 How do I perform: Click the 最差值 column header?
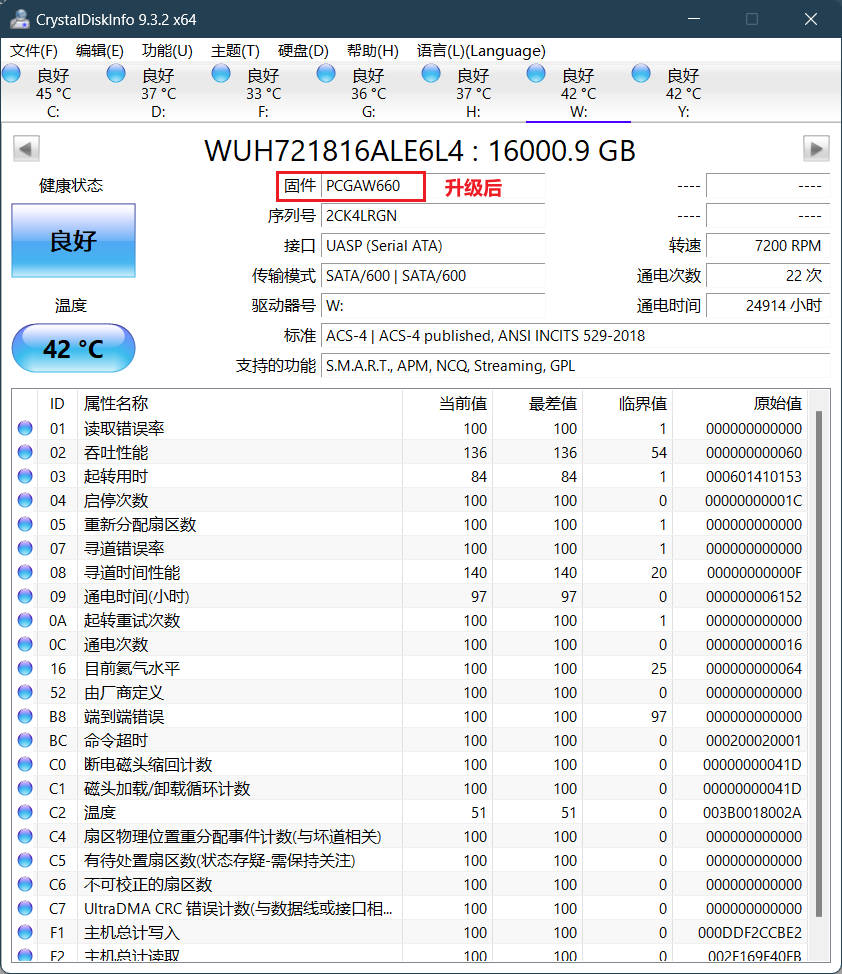(537, 404)
